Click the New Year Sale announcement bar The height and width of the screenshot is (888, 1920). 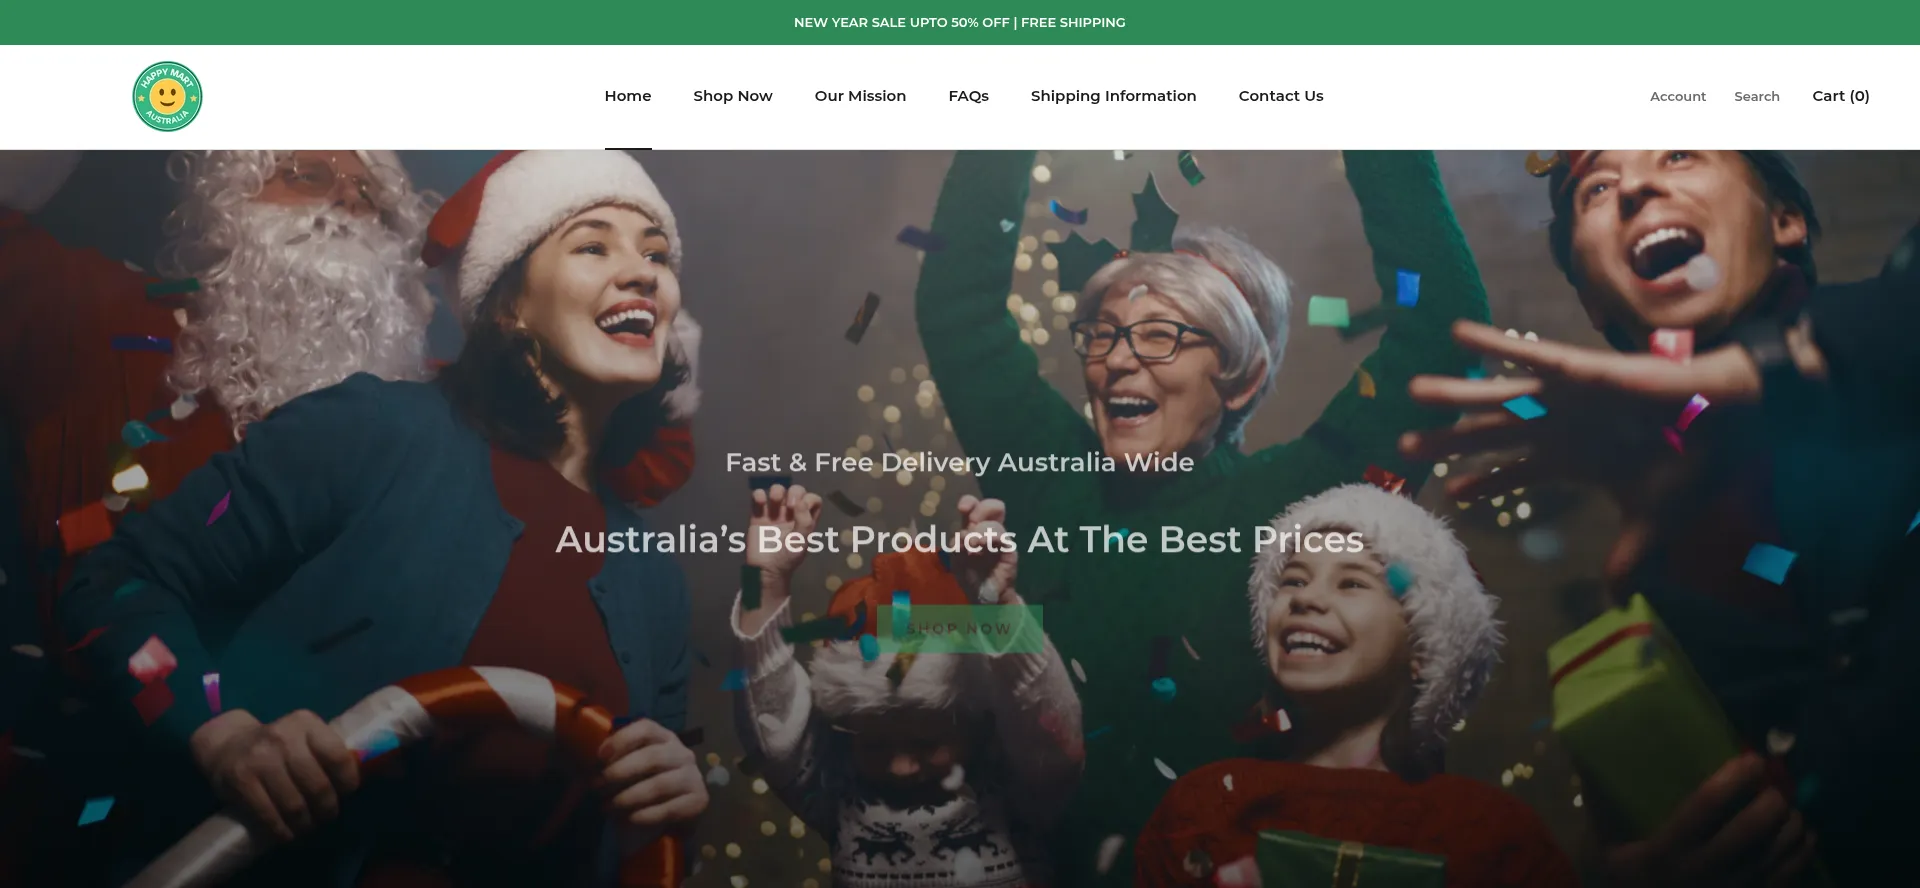[x=960, y=22]
